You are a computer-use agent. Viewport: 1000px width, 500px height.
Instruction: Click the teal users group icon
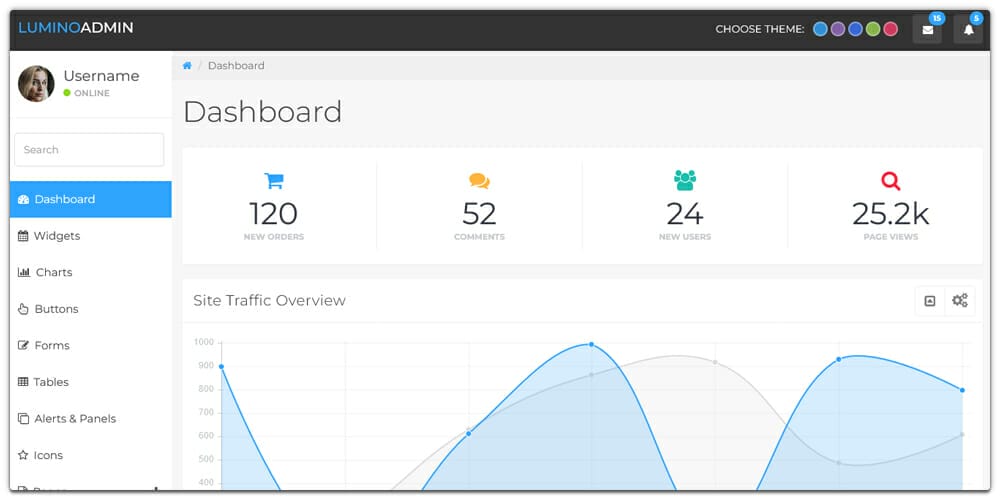685,180
